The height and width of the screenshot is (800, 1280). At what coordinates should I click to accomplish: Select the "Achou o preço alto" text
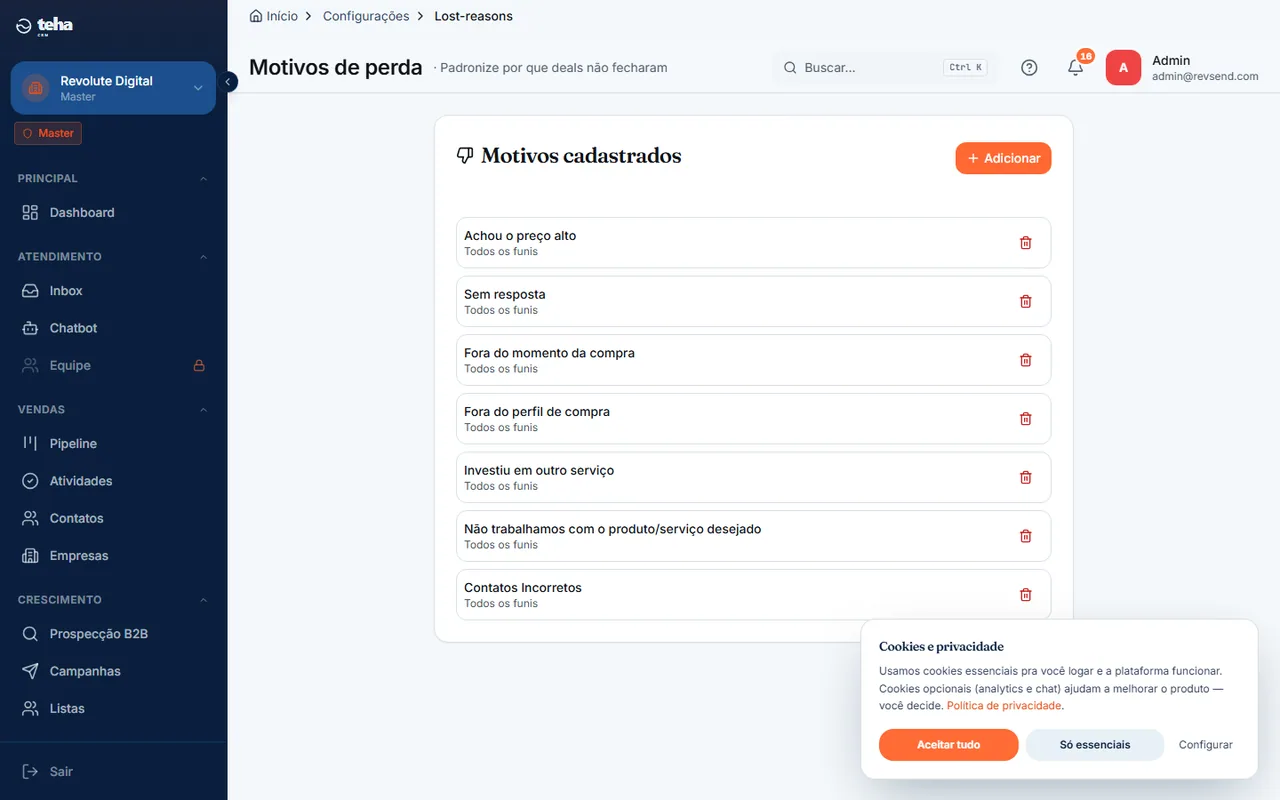520,236
